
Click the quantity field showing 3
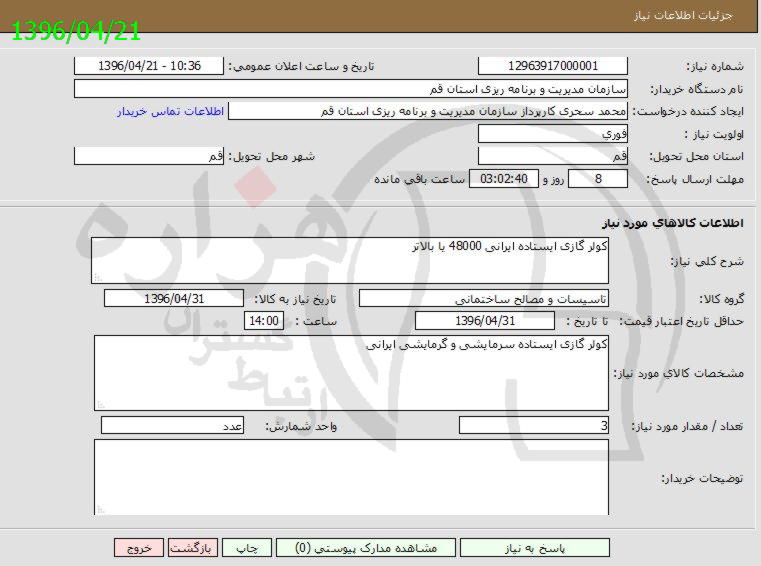click(534, 426)
